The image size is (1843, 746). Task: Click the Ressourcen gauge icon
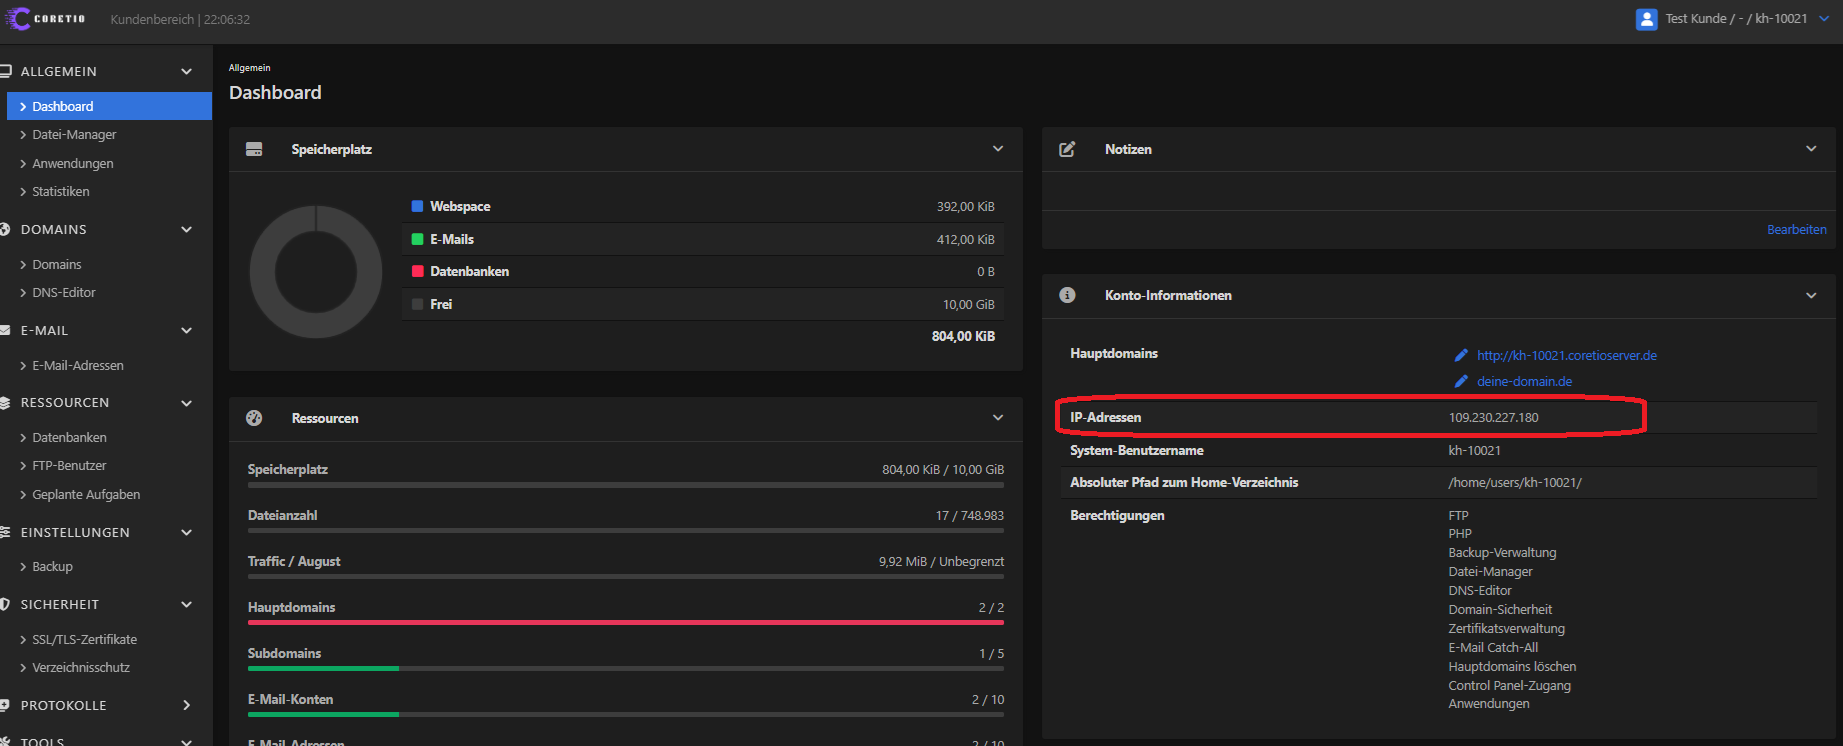254,418
